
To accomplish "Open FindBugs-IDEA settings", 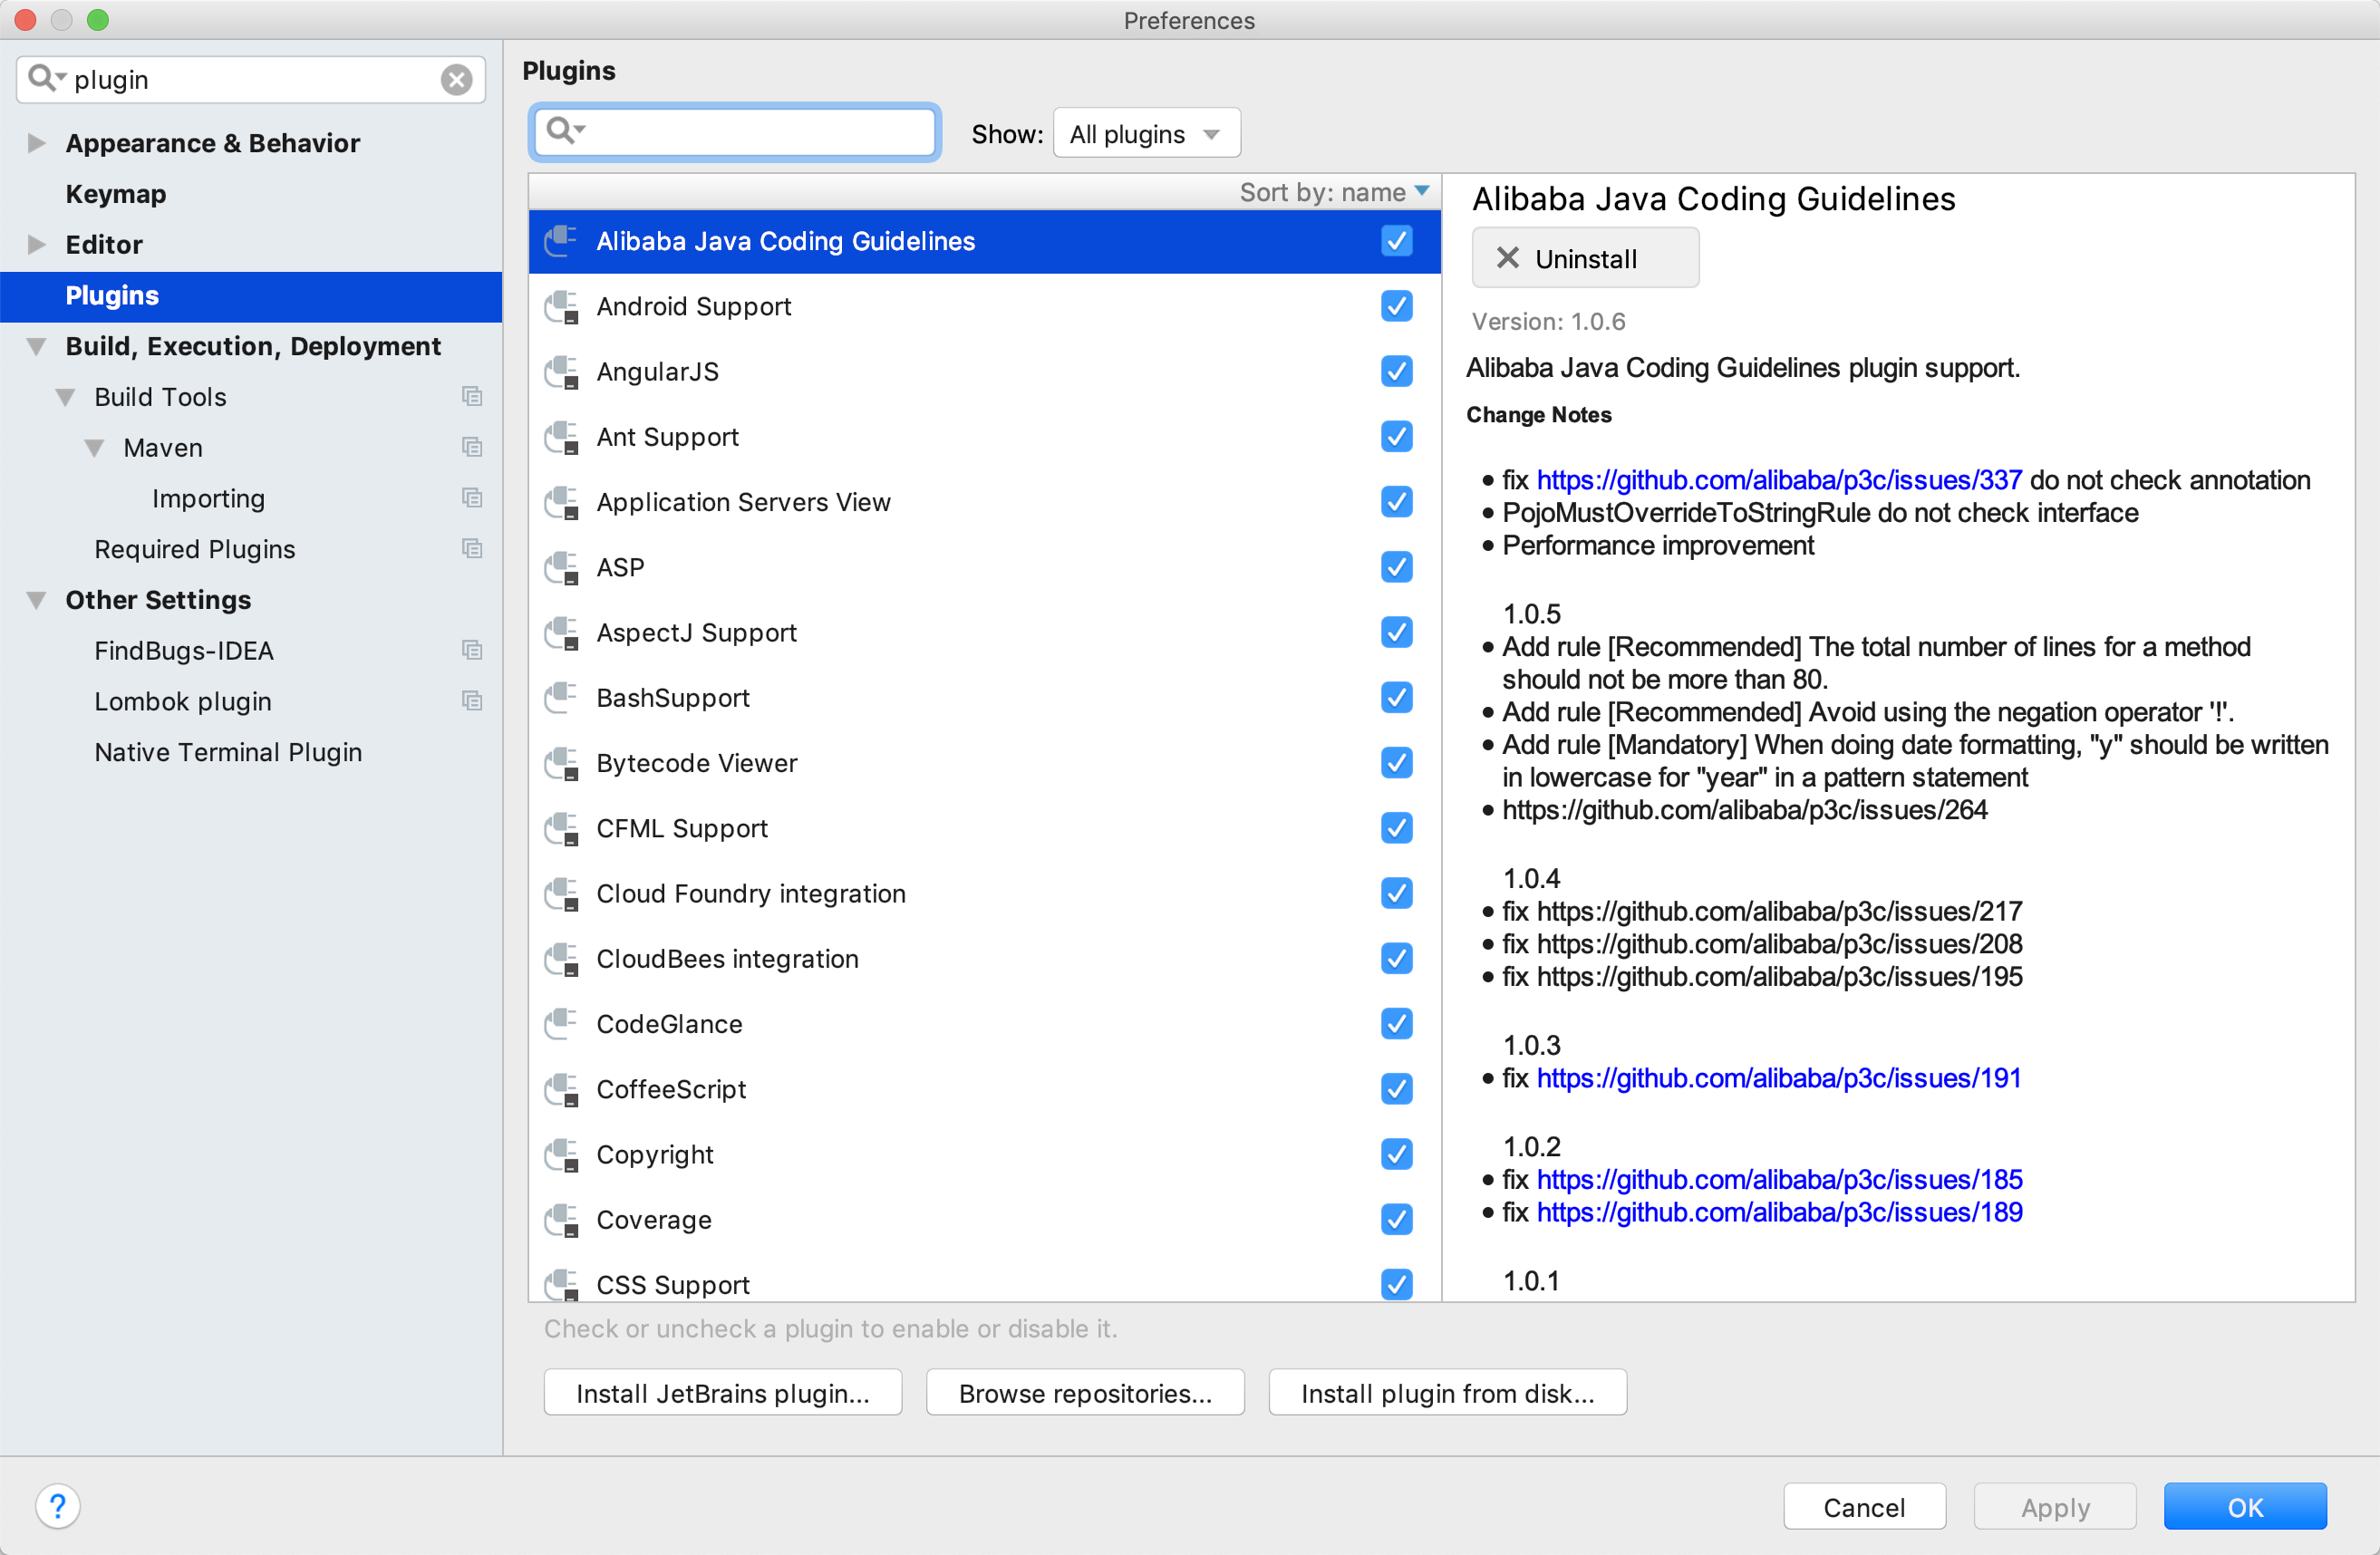I will pyautogui.click(x=184, y=651).
